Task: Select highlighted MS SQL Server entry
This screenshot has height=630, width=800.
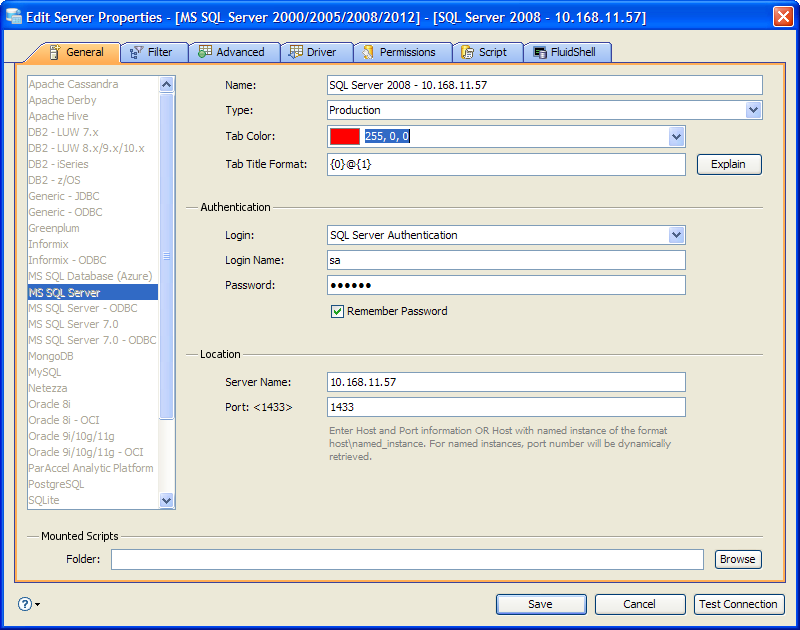Action: (x=92, y=292)
